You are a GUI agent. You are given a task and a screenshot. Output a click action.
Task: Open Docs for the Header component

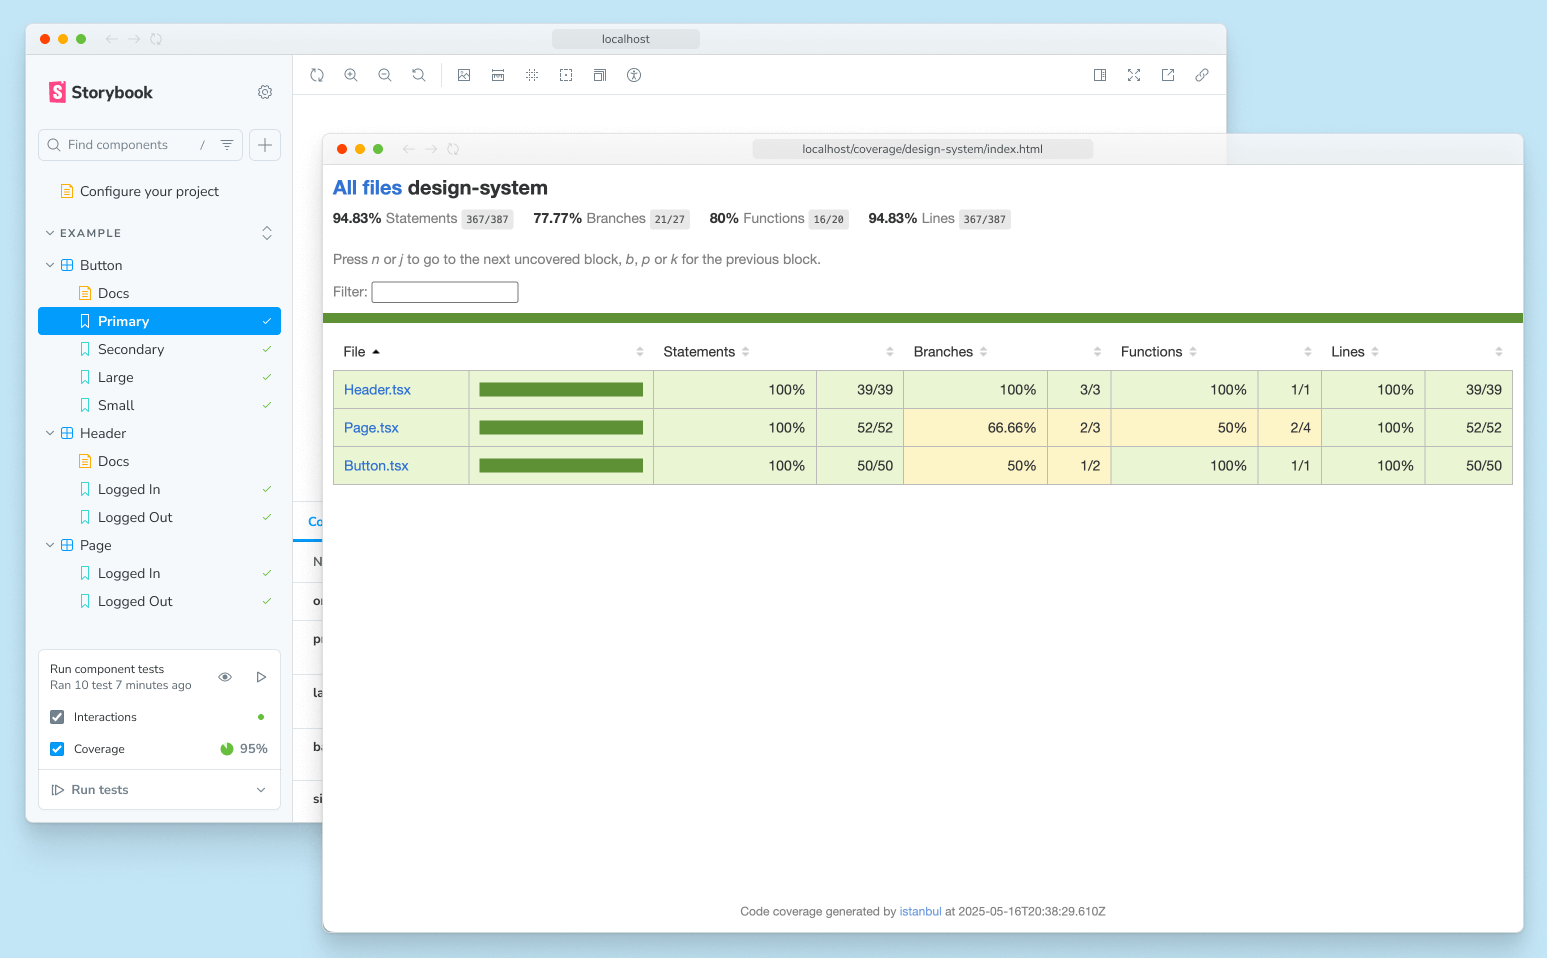[x=111, y=461]
